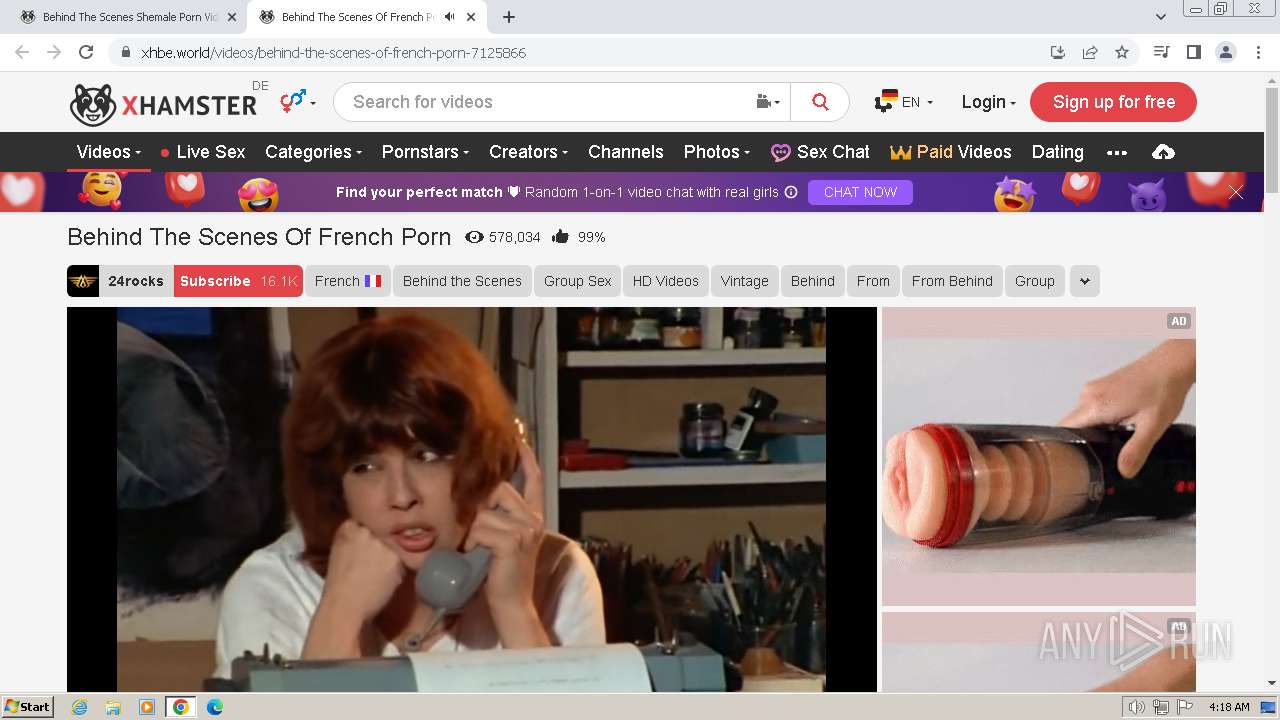Click the volume tray icon

tap(1136, 707)
